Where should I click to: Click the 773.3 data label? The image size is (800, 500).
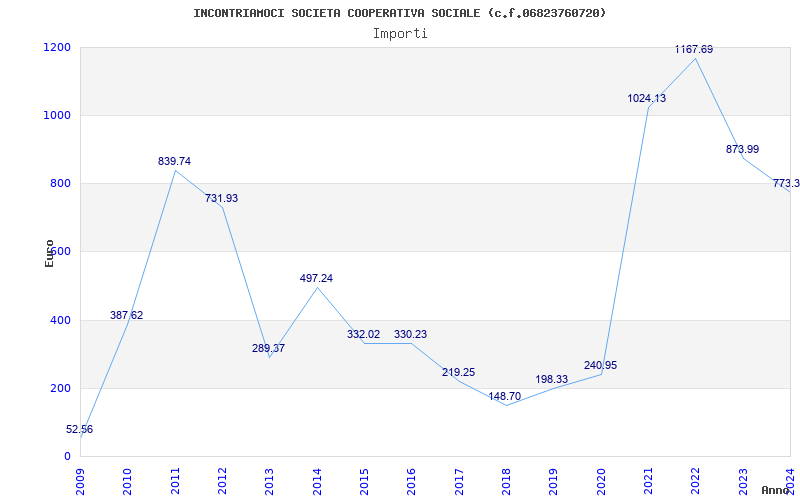(786, 183)
